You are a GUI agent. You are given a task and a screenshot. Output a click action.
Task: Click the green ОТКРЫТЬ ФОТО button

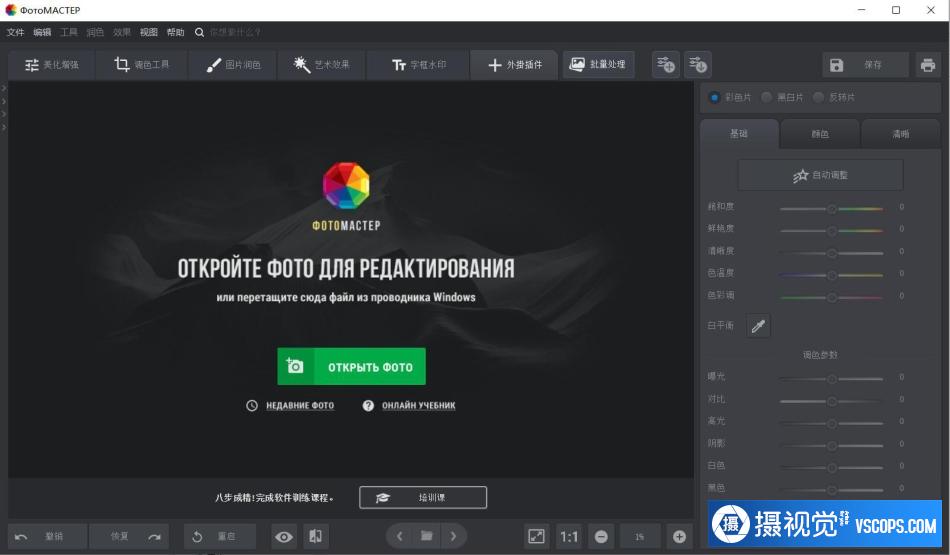351,367
